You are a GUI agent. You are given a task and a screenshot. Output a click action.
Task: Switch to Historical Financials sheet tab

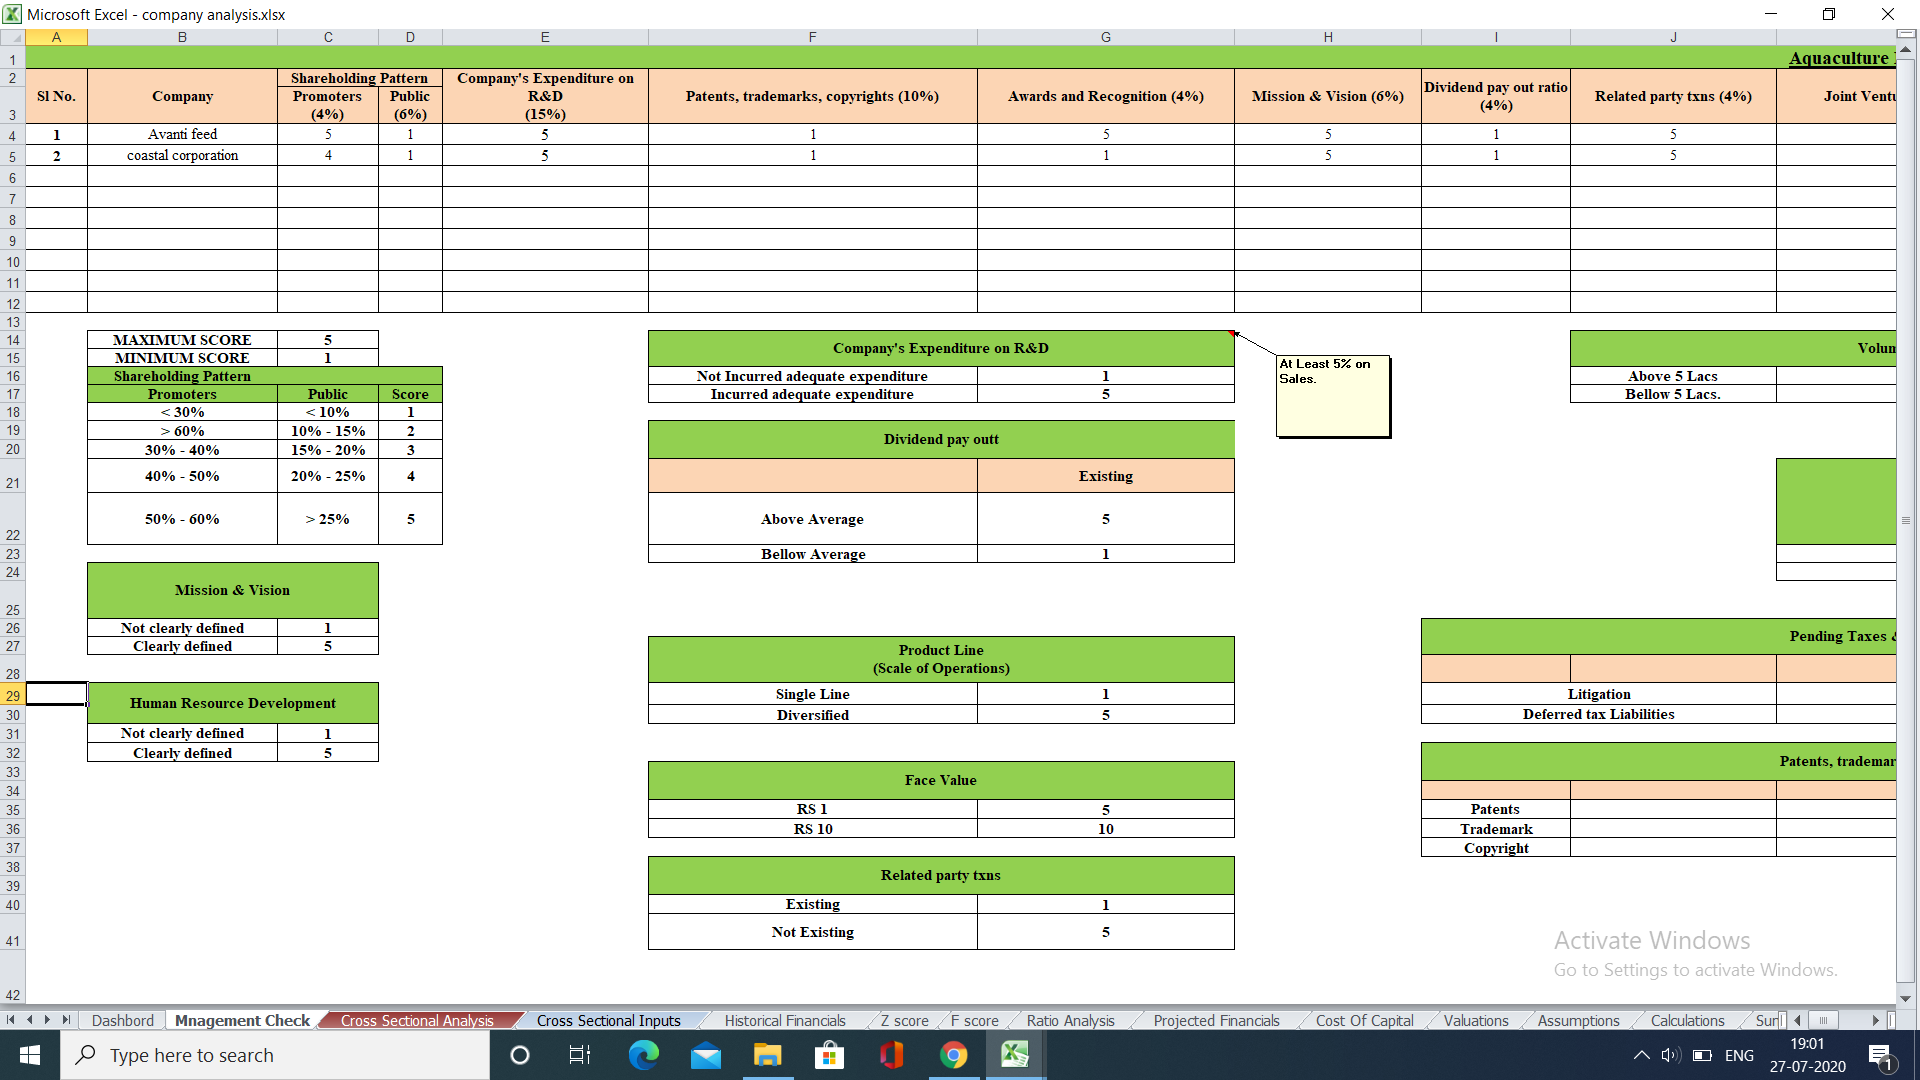click(785, 1021)
